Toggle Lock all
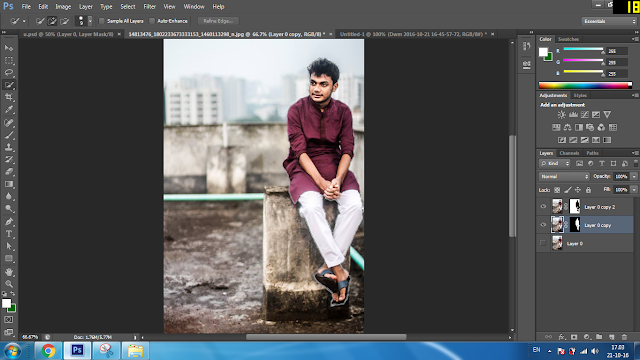 (588, 190)
